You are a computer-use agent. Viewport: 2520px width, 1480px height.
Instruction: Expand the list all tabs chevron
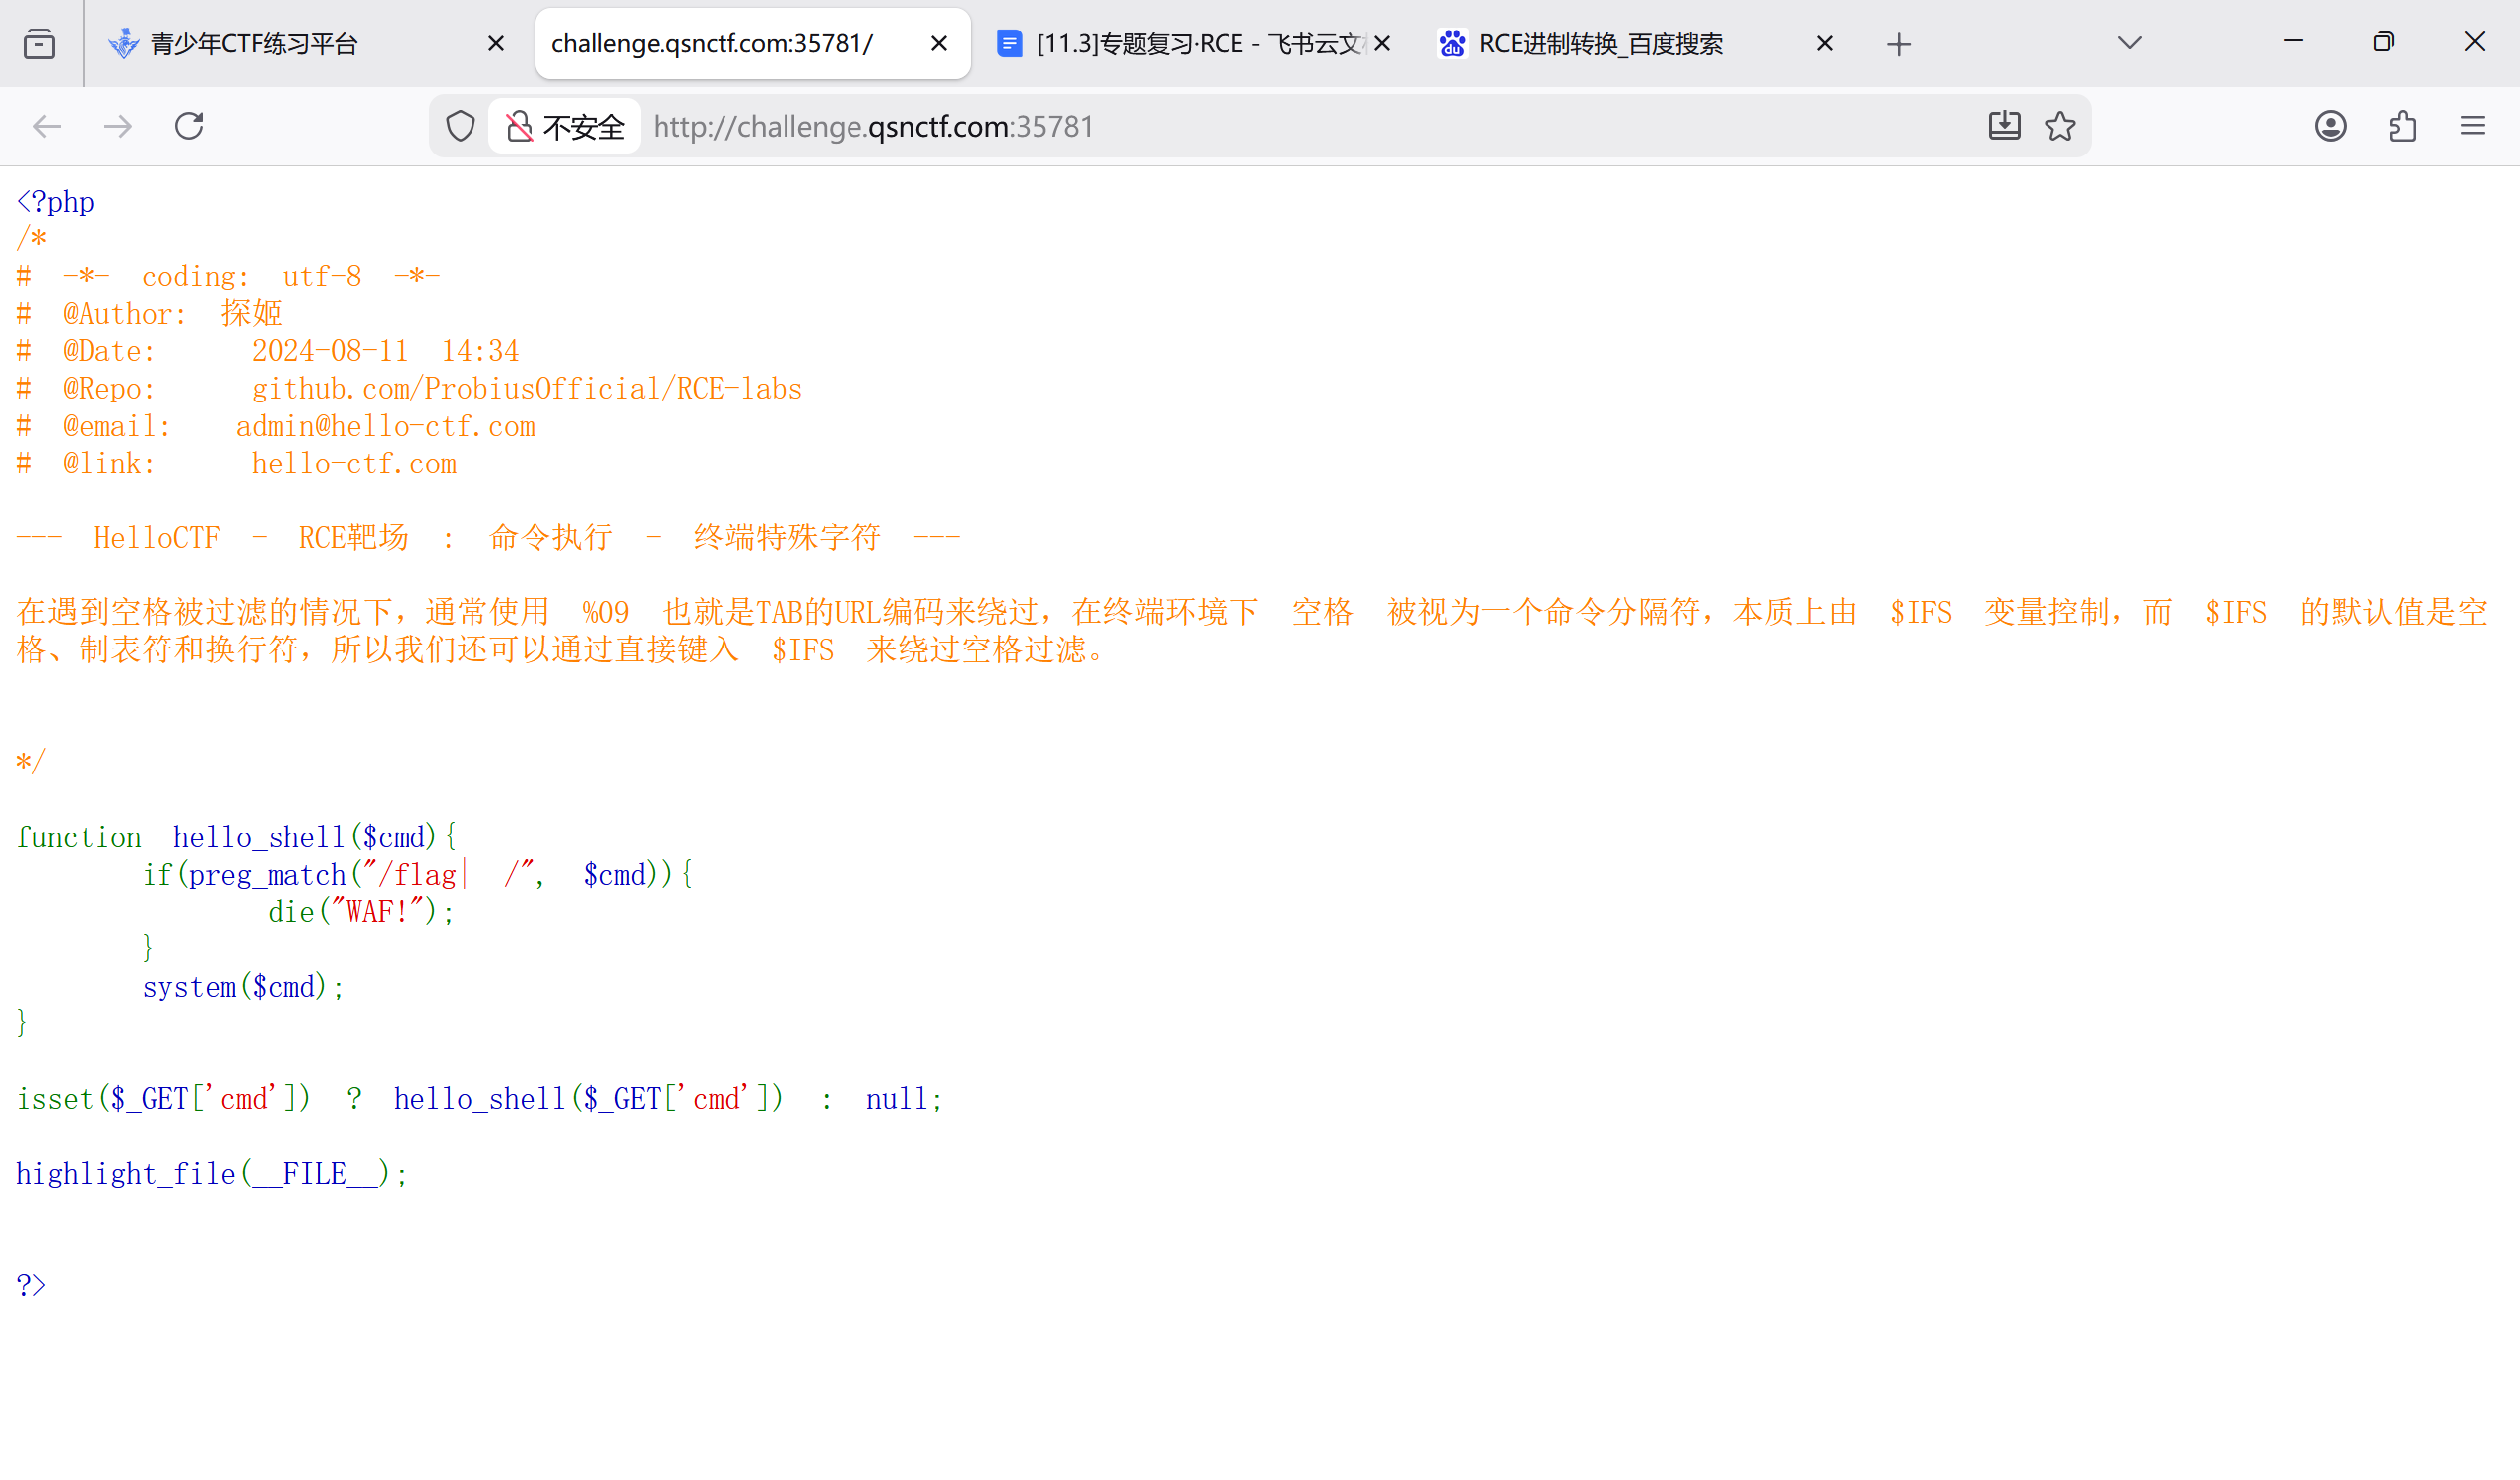click(x=2129, y=43)
